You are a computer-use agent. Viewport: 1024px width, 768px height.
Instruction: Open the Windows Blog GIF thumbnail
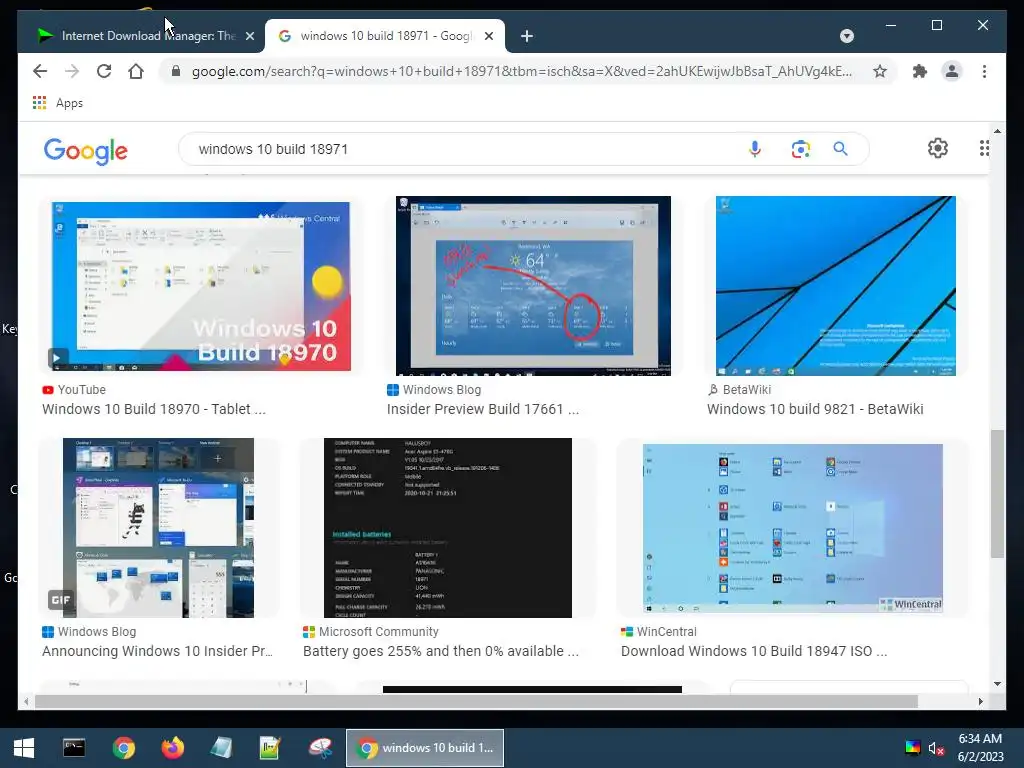(x=158, y=528)
